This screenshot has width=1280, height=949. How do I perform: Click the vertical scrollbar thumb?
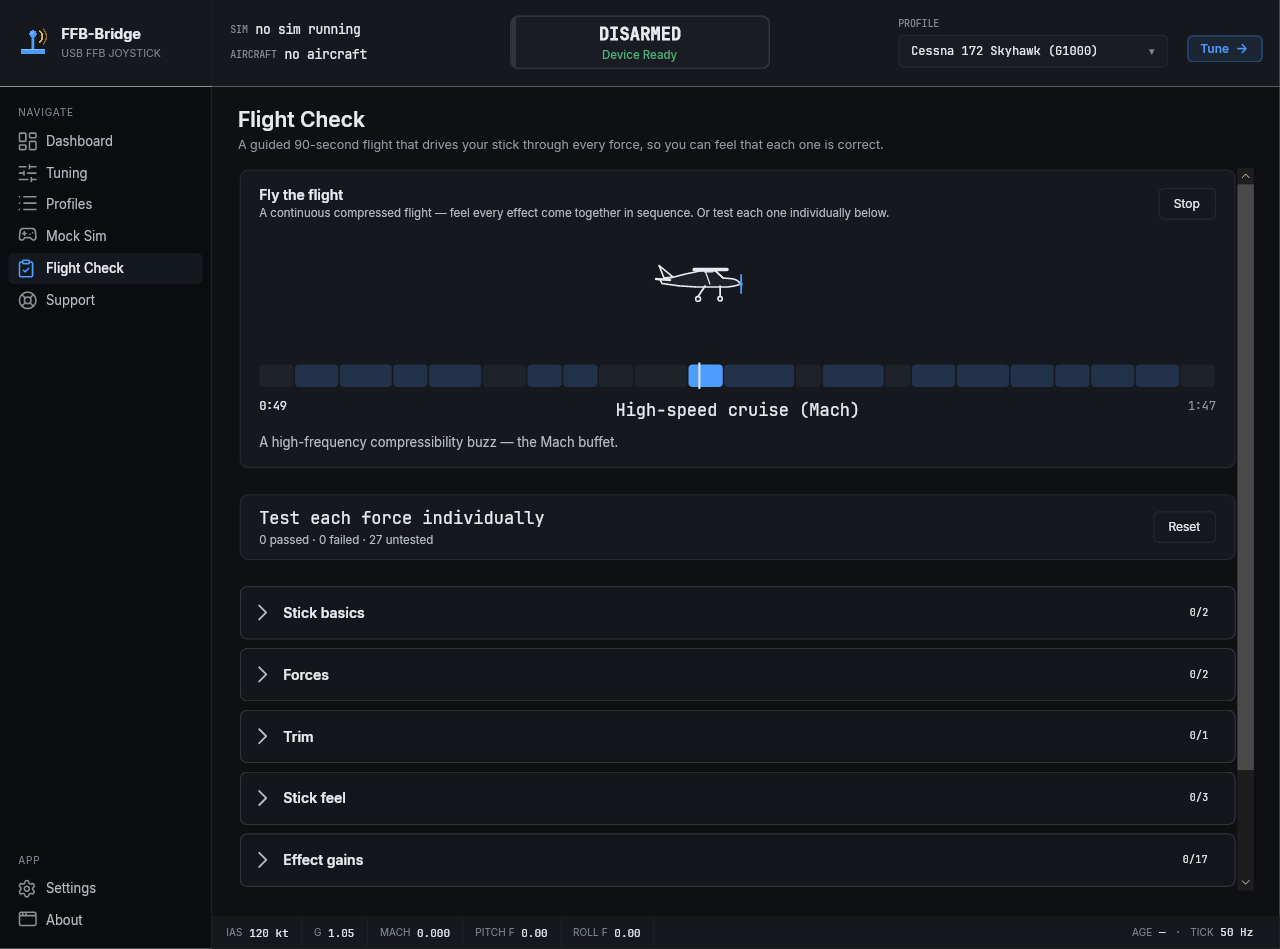1246,477
